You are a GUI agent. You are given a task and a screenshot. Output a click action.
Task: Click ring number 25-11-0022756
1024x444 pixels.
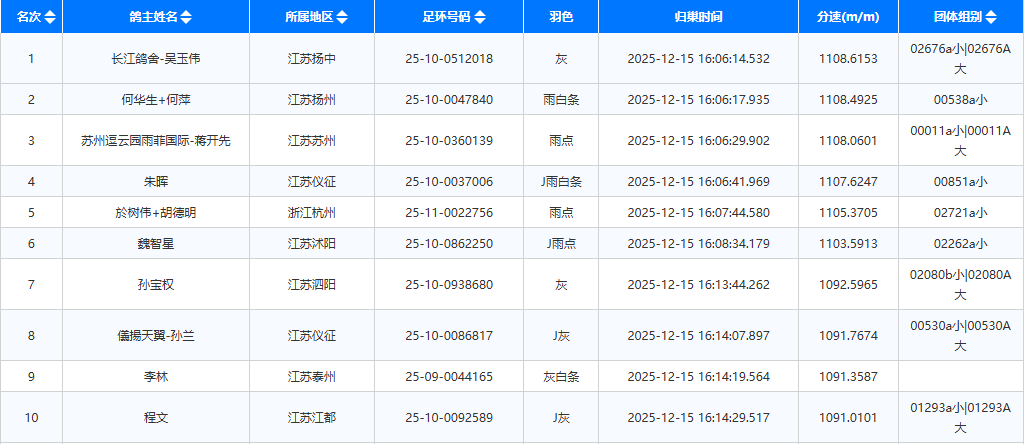pos(449,212)
